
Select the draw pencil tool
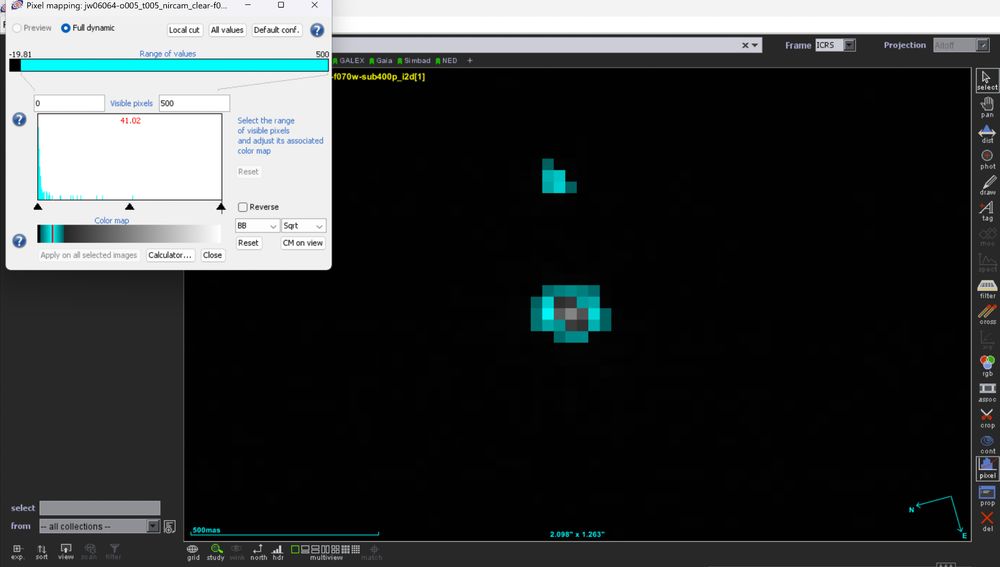pyautogui.click(x=987, y=185)
